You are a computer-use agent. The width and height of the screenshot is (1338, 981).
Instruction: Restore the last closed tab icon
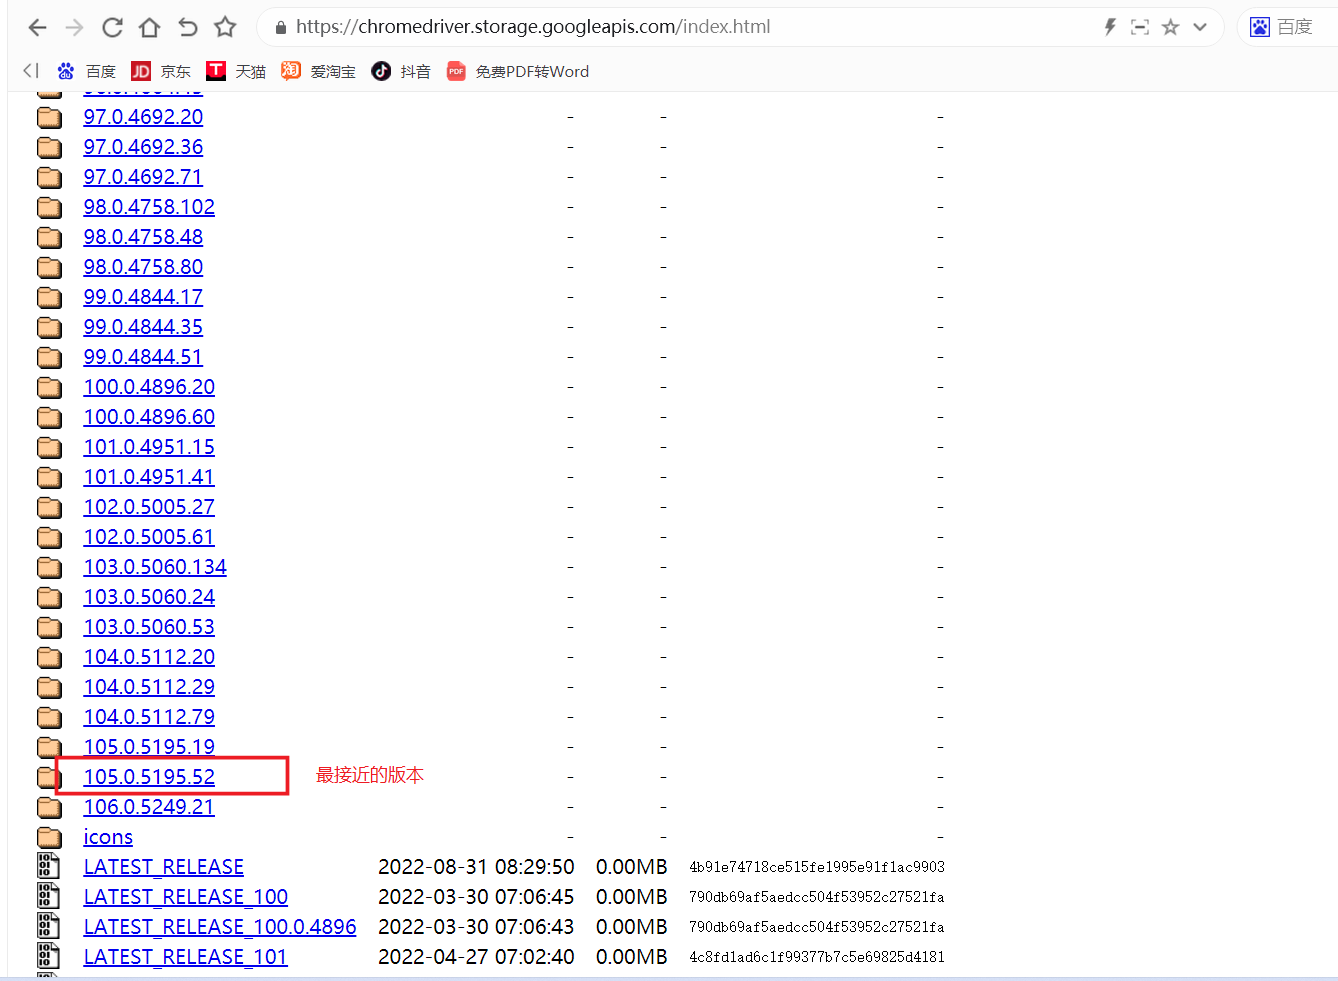pos(187,27)
